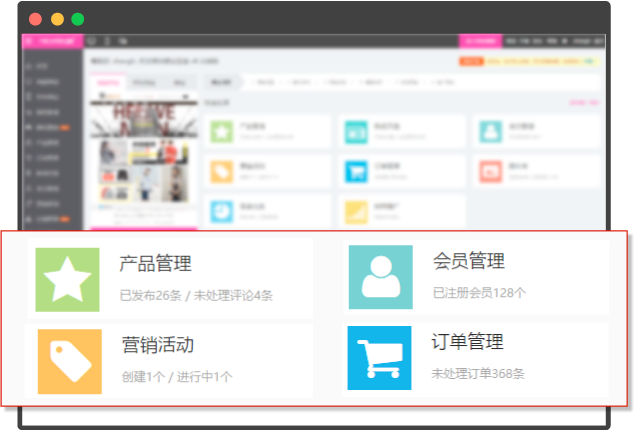Click the pink button in the top bar
Image resolution: width=635 pixels, height=430 pixels.
pos(479,41)
